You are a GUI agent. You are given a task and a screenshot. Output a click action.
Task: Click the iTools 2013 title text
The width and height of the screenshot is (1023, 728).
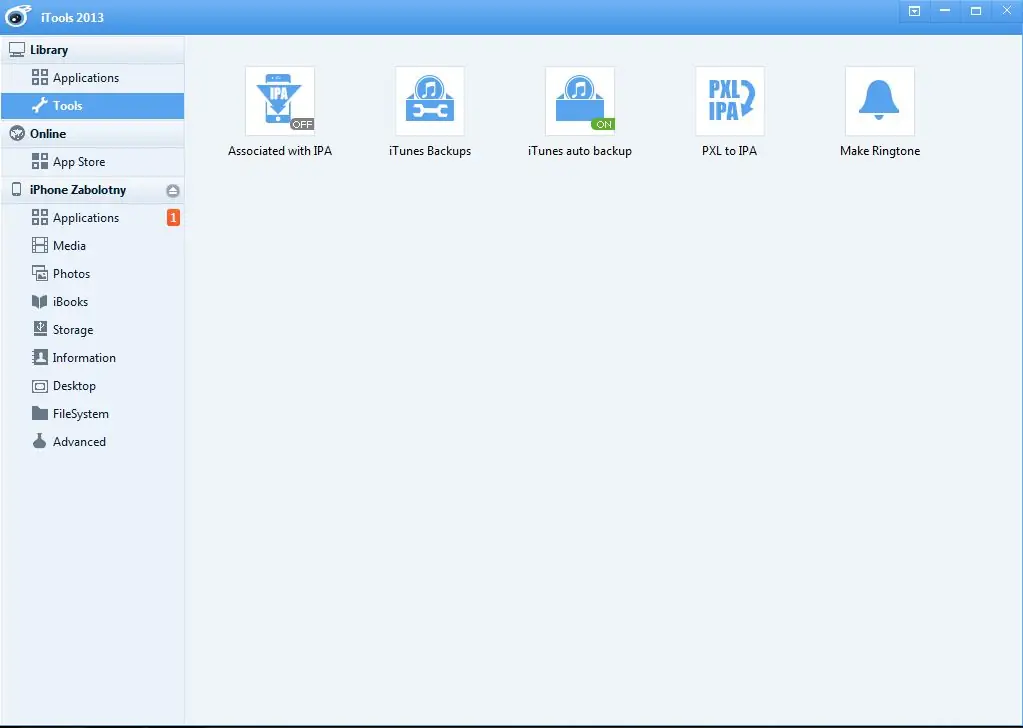[x=72, y=18]
